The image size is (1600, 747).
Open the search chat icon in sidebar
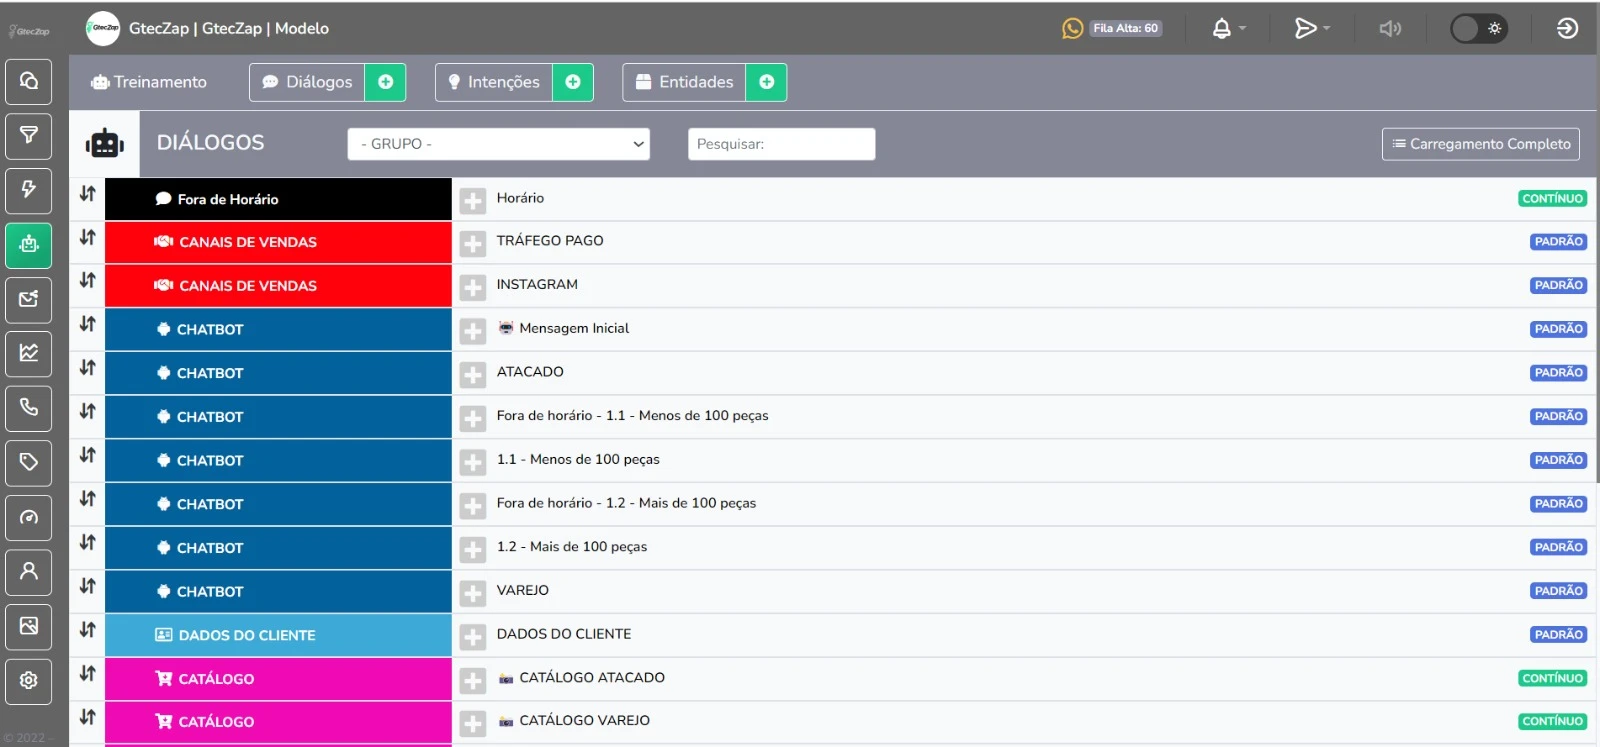pos(28,81)
